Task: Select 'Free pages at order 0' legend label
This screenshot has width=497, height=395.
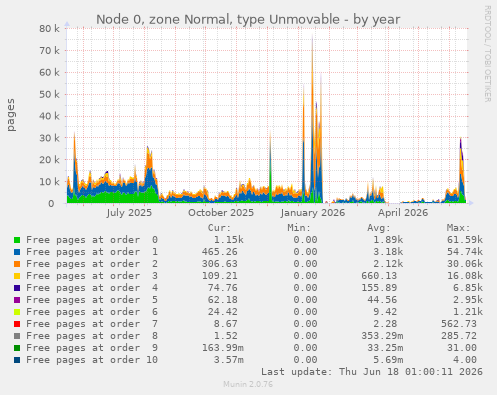Action: click(x=92, y=240)
